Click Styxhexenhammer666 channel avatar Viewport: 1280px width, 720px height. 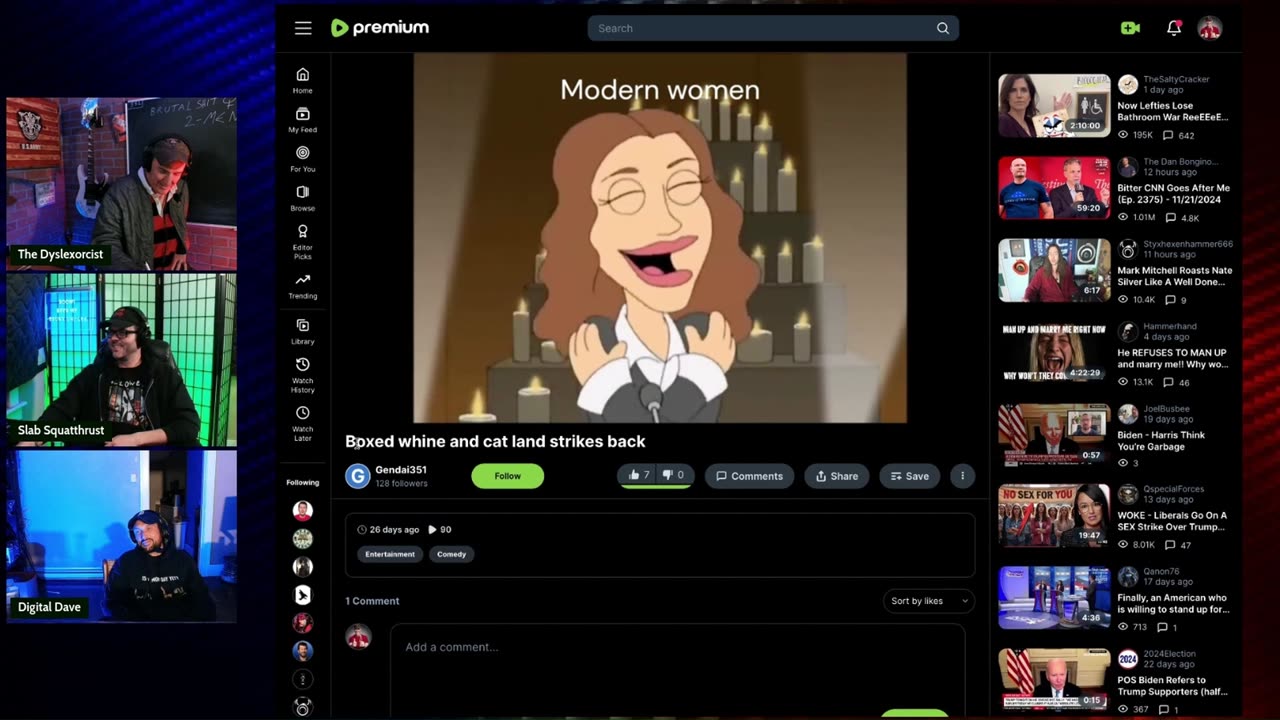pyautogui.click(x=1128, y=249)
